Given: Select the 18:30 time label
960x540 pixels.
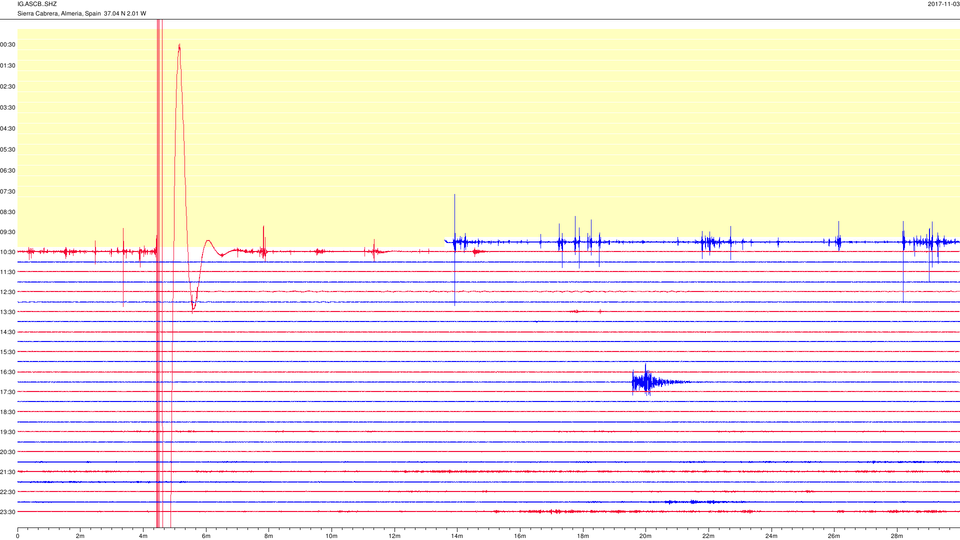Looking at the screenshot, I should point(8,412).
